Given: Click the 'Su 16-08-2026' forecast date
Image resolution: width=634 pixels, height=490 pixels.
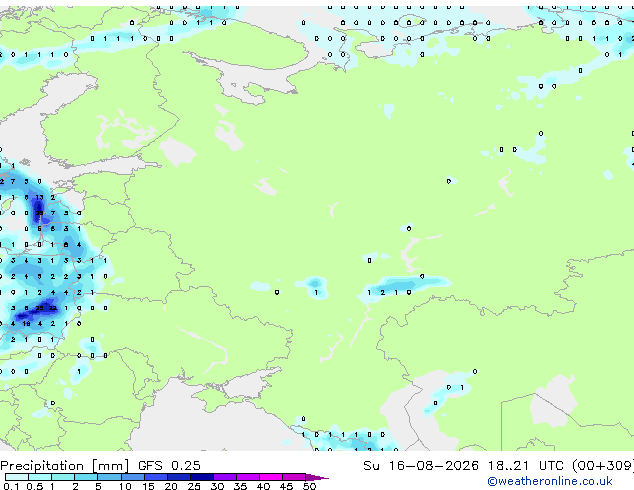Looking at the screenshot, I should 421,466.
